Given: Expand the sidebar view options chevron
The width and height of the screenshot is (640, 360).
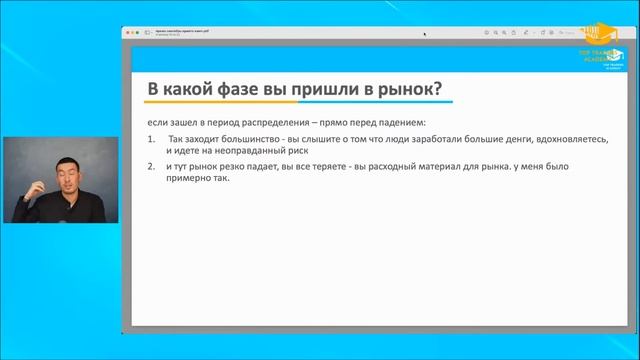Looking at the screenshot, I should tap(151, 32).
